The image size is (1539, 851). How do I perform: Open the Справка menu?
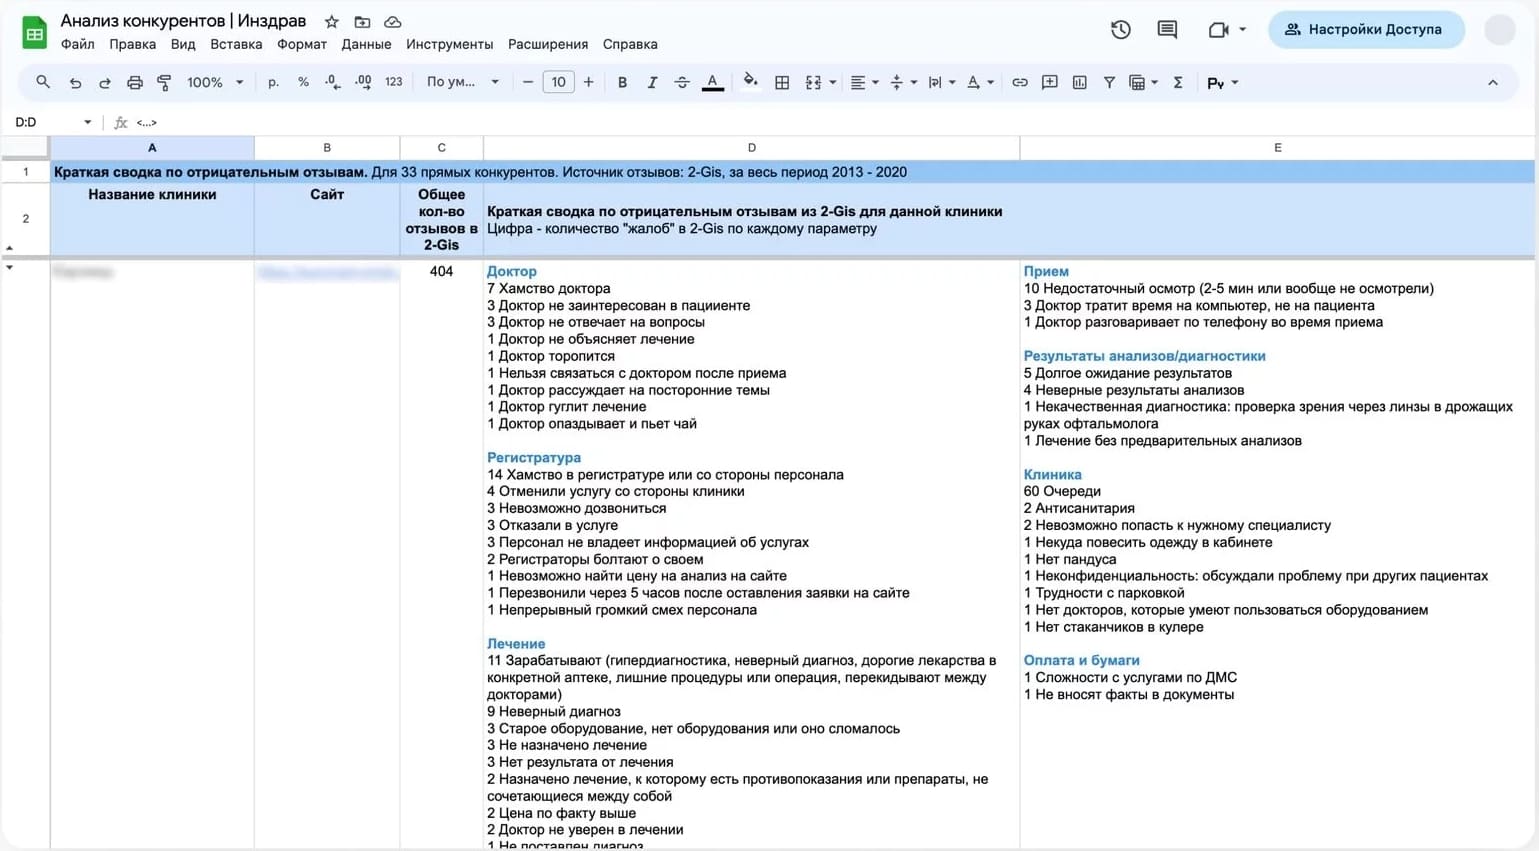(630, 44)
